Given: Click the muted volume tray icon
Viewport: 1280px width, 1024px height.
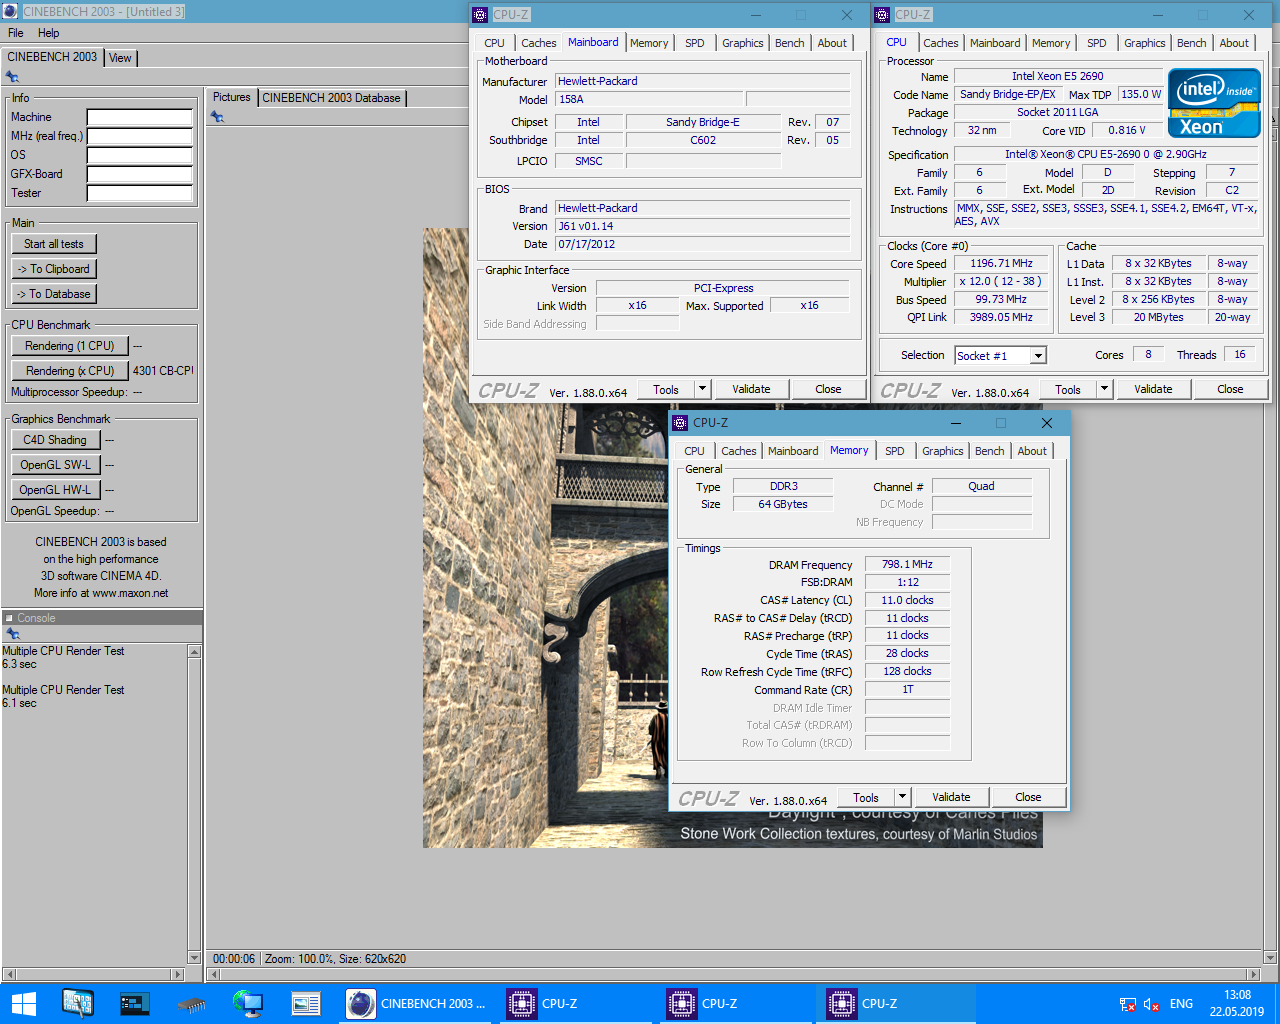Looking at the screenshot, I should coord(1151,1004).
